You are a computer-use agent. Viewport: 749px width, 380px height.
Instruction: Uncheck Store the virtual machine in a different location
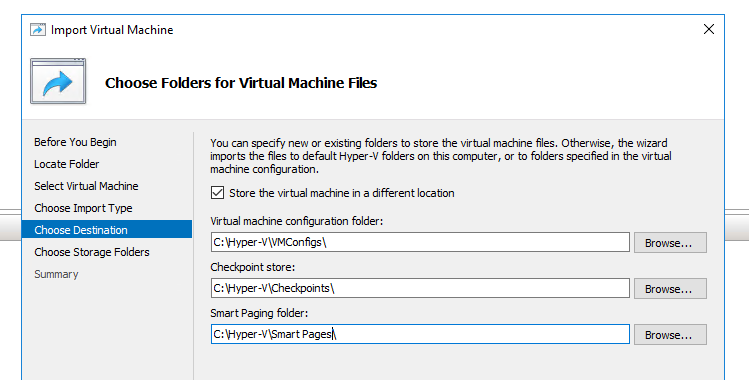click(x=217, y=193)
